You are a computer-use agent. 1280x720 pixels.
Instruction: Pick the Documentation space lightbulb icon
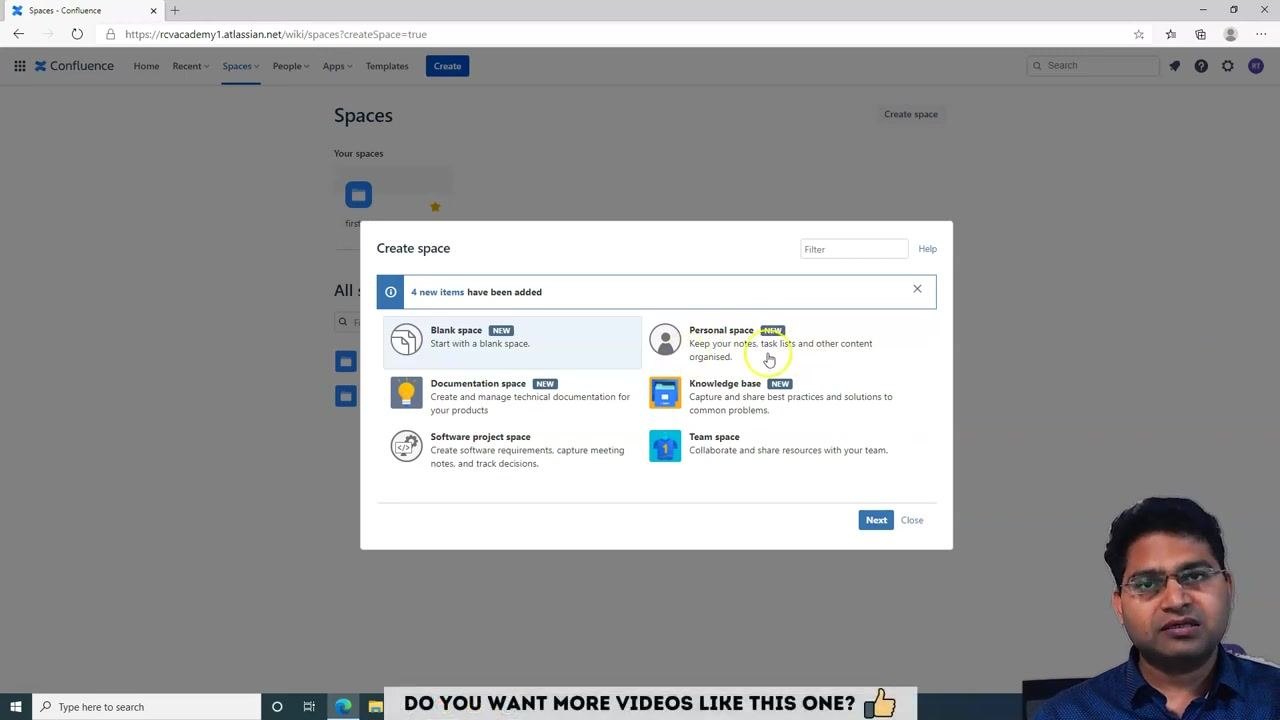coord(406,393)
